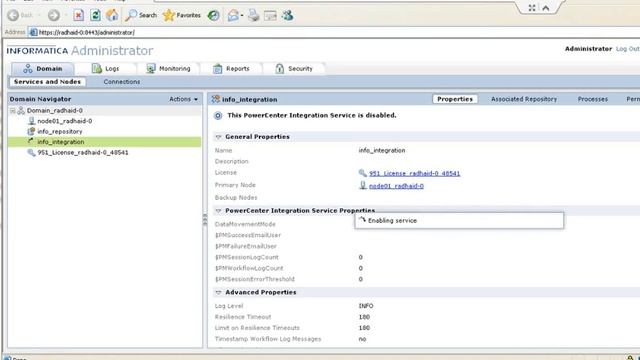
Task: Click the Timestamp Workflow Log Messages value no
Action: tap(362, 339)
